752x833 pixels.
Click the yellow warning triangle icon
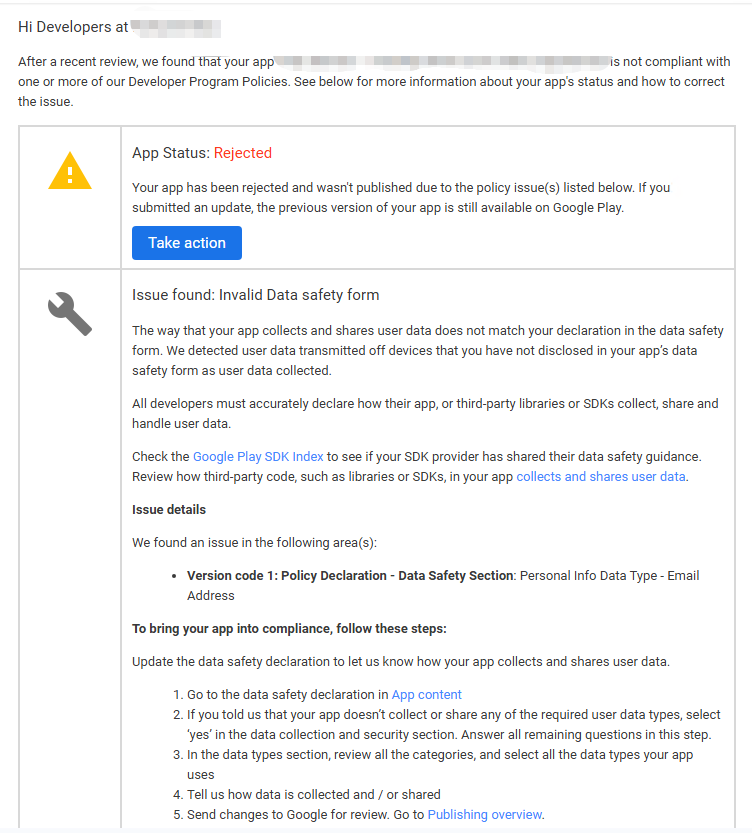point(70,172)
